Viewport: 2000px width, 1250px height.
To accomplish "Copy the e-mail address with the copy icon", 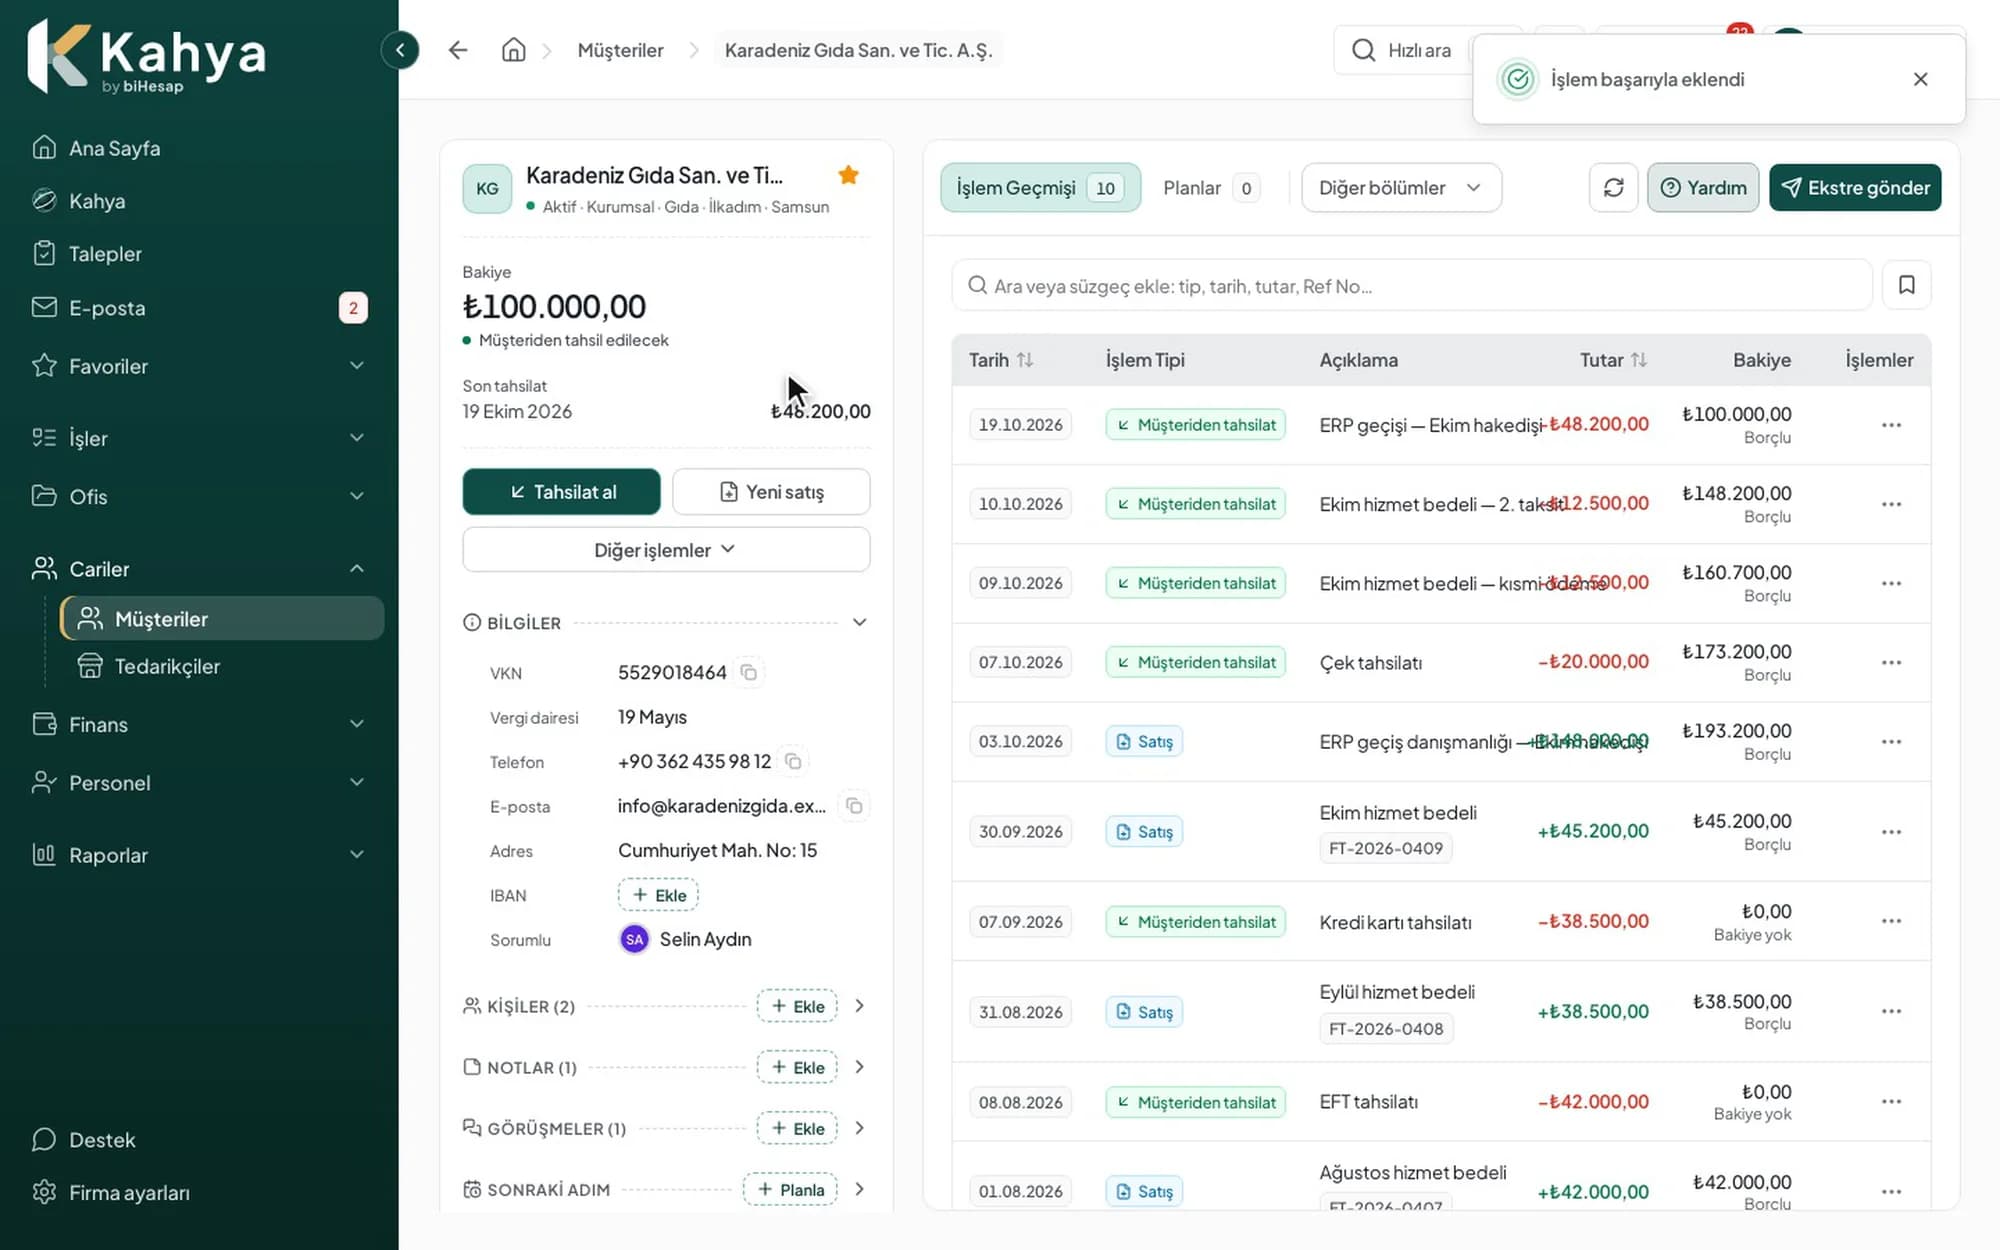I will (854, 806).
